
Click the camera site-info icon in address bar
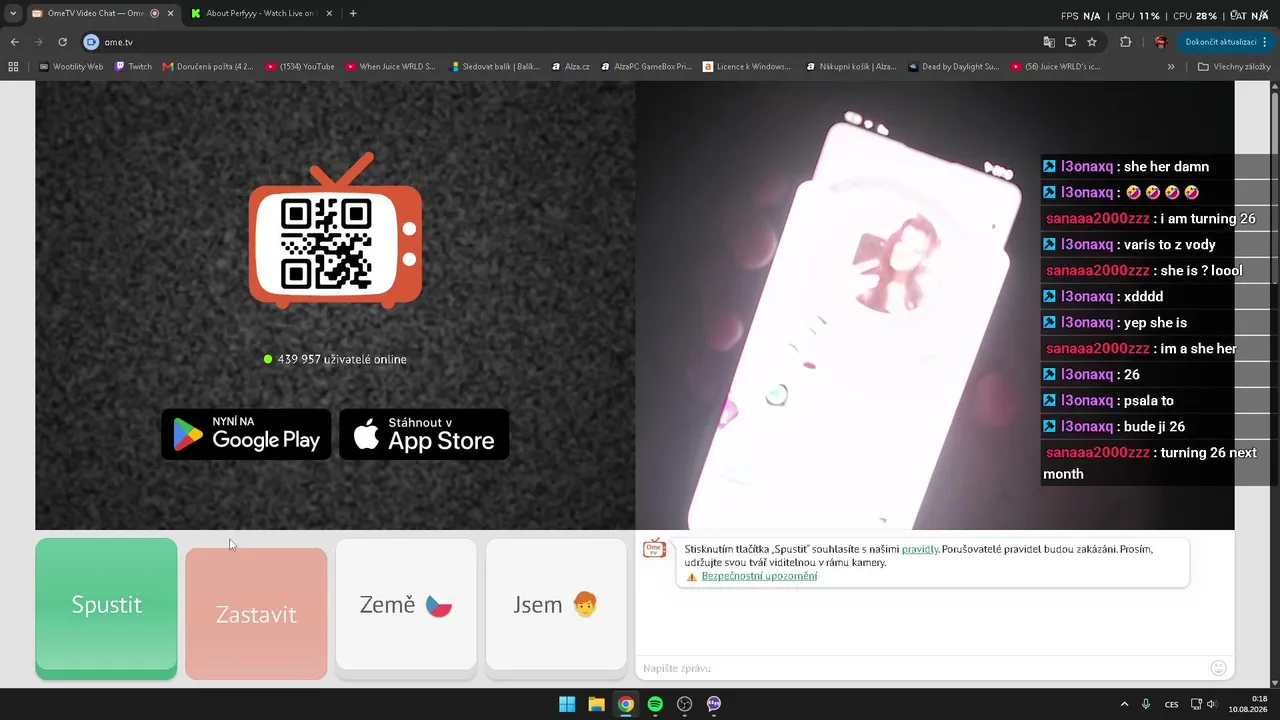pos(92,42)
